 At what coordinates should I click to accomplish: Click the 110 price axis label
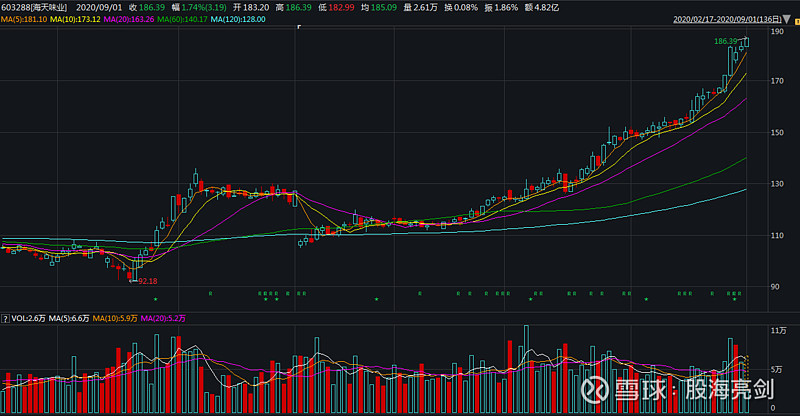point(777,235)
